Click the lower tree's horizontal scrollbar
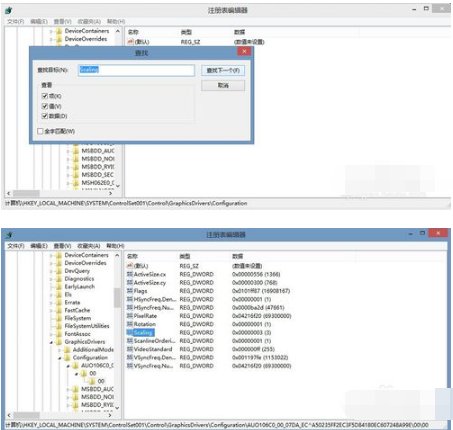Screen dimensions: 453x430 coord(60,415)
